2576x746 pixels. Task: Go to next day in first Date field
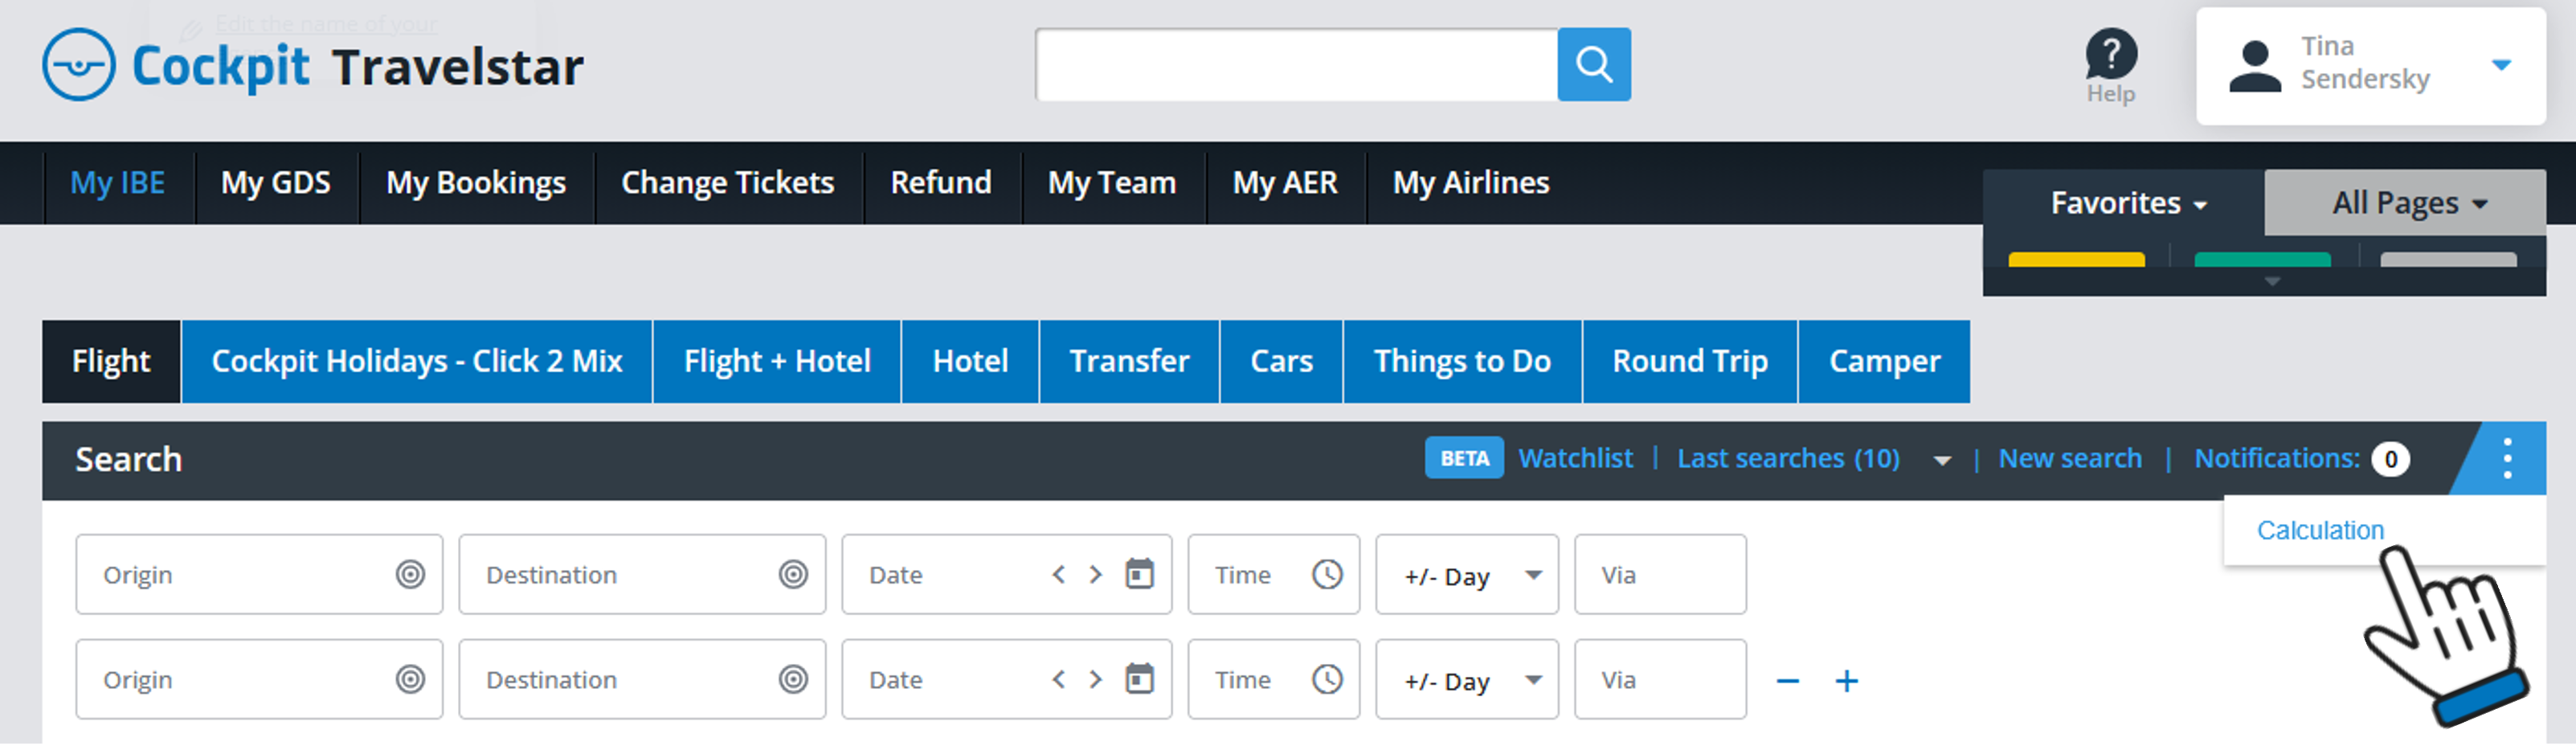(x=1096, y=575)
